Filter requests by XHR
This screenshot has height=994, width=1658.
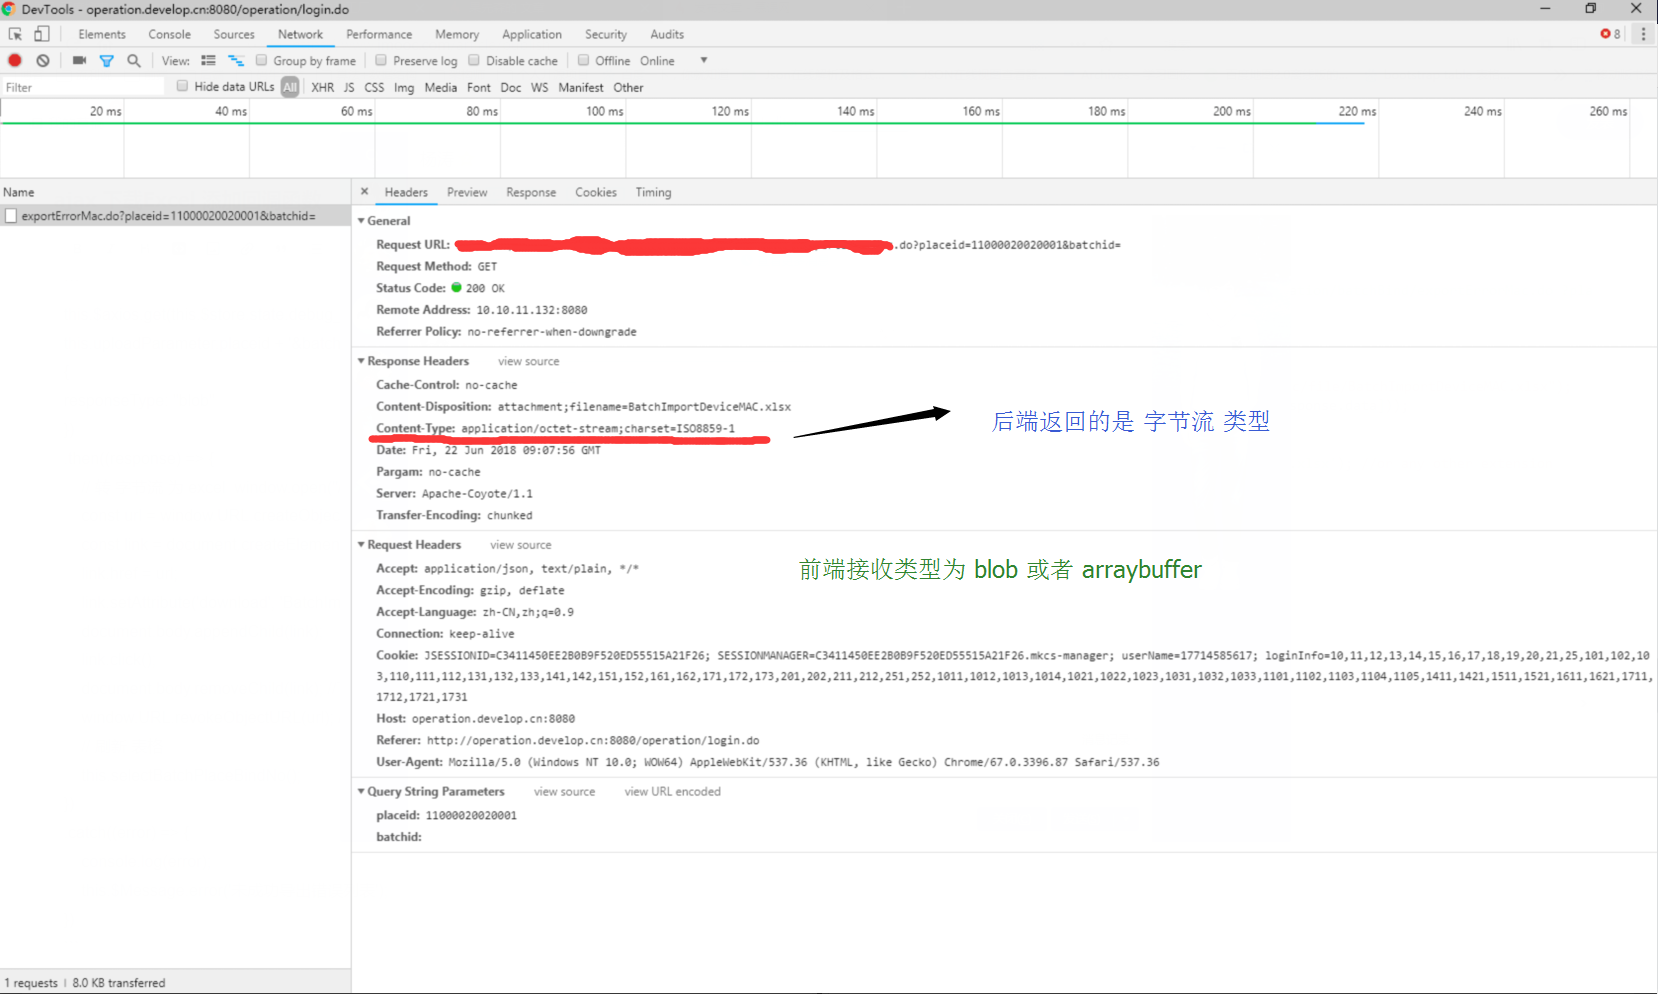pos(323,87)
